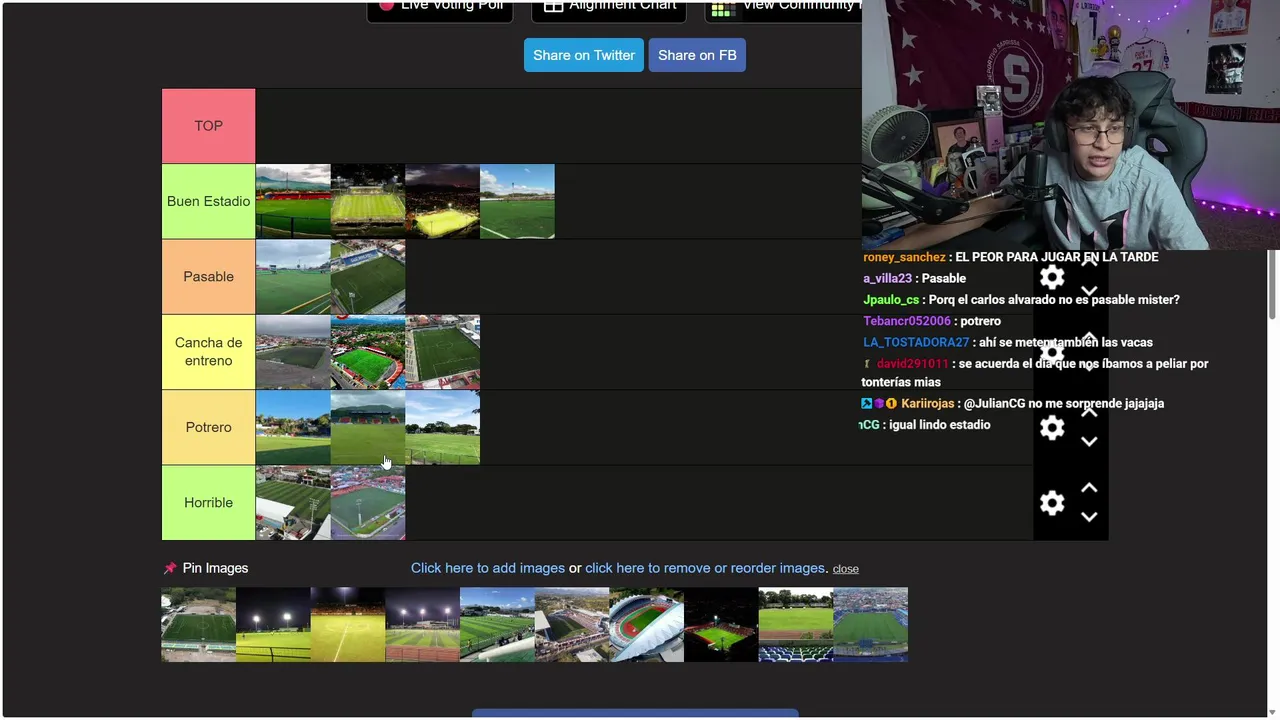Select first stadium image in Horrible row
Viewport: 1280px width, 720px height.
click(x=293, y=503)
